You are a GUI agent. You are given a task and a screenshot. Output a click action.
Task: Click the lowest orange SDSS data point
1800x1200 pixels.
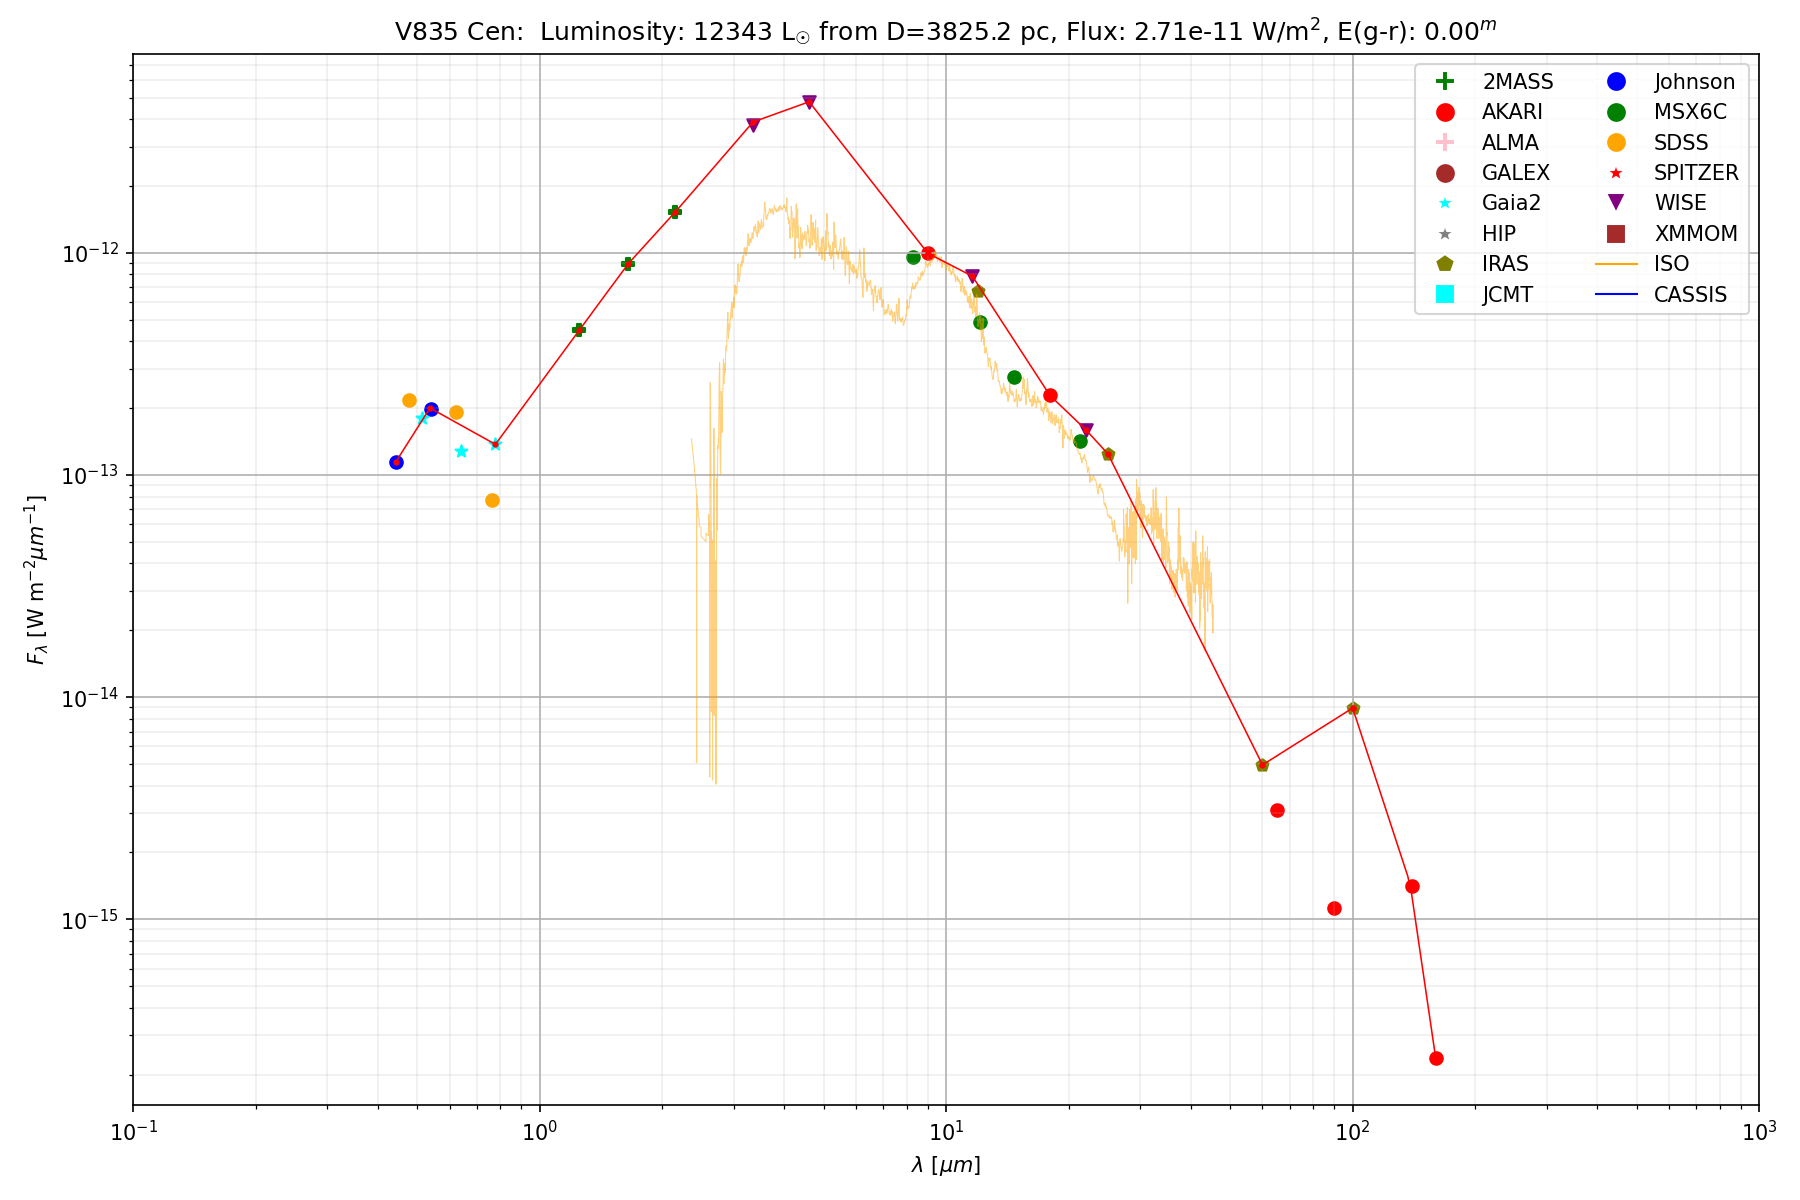coord(492,500)
